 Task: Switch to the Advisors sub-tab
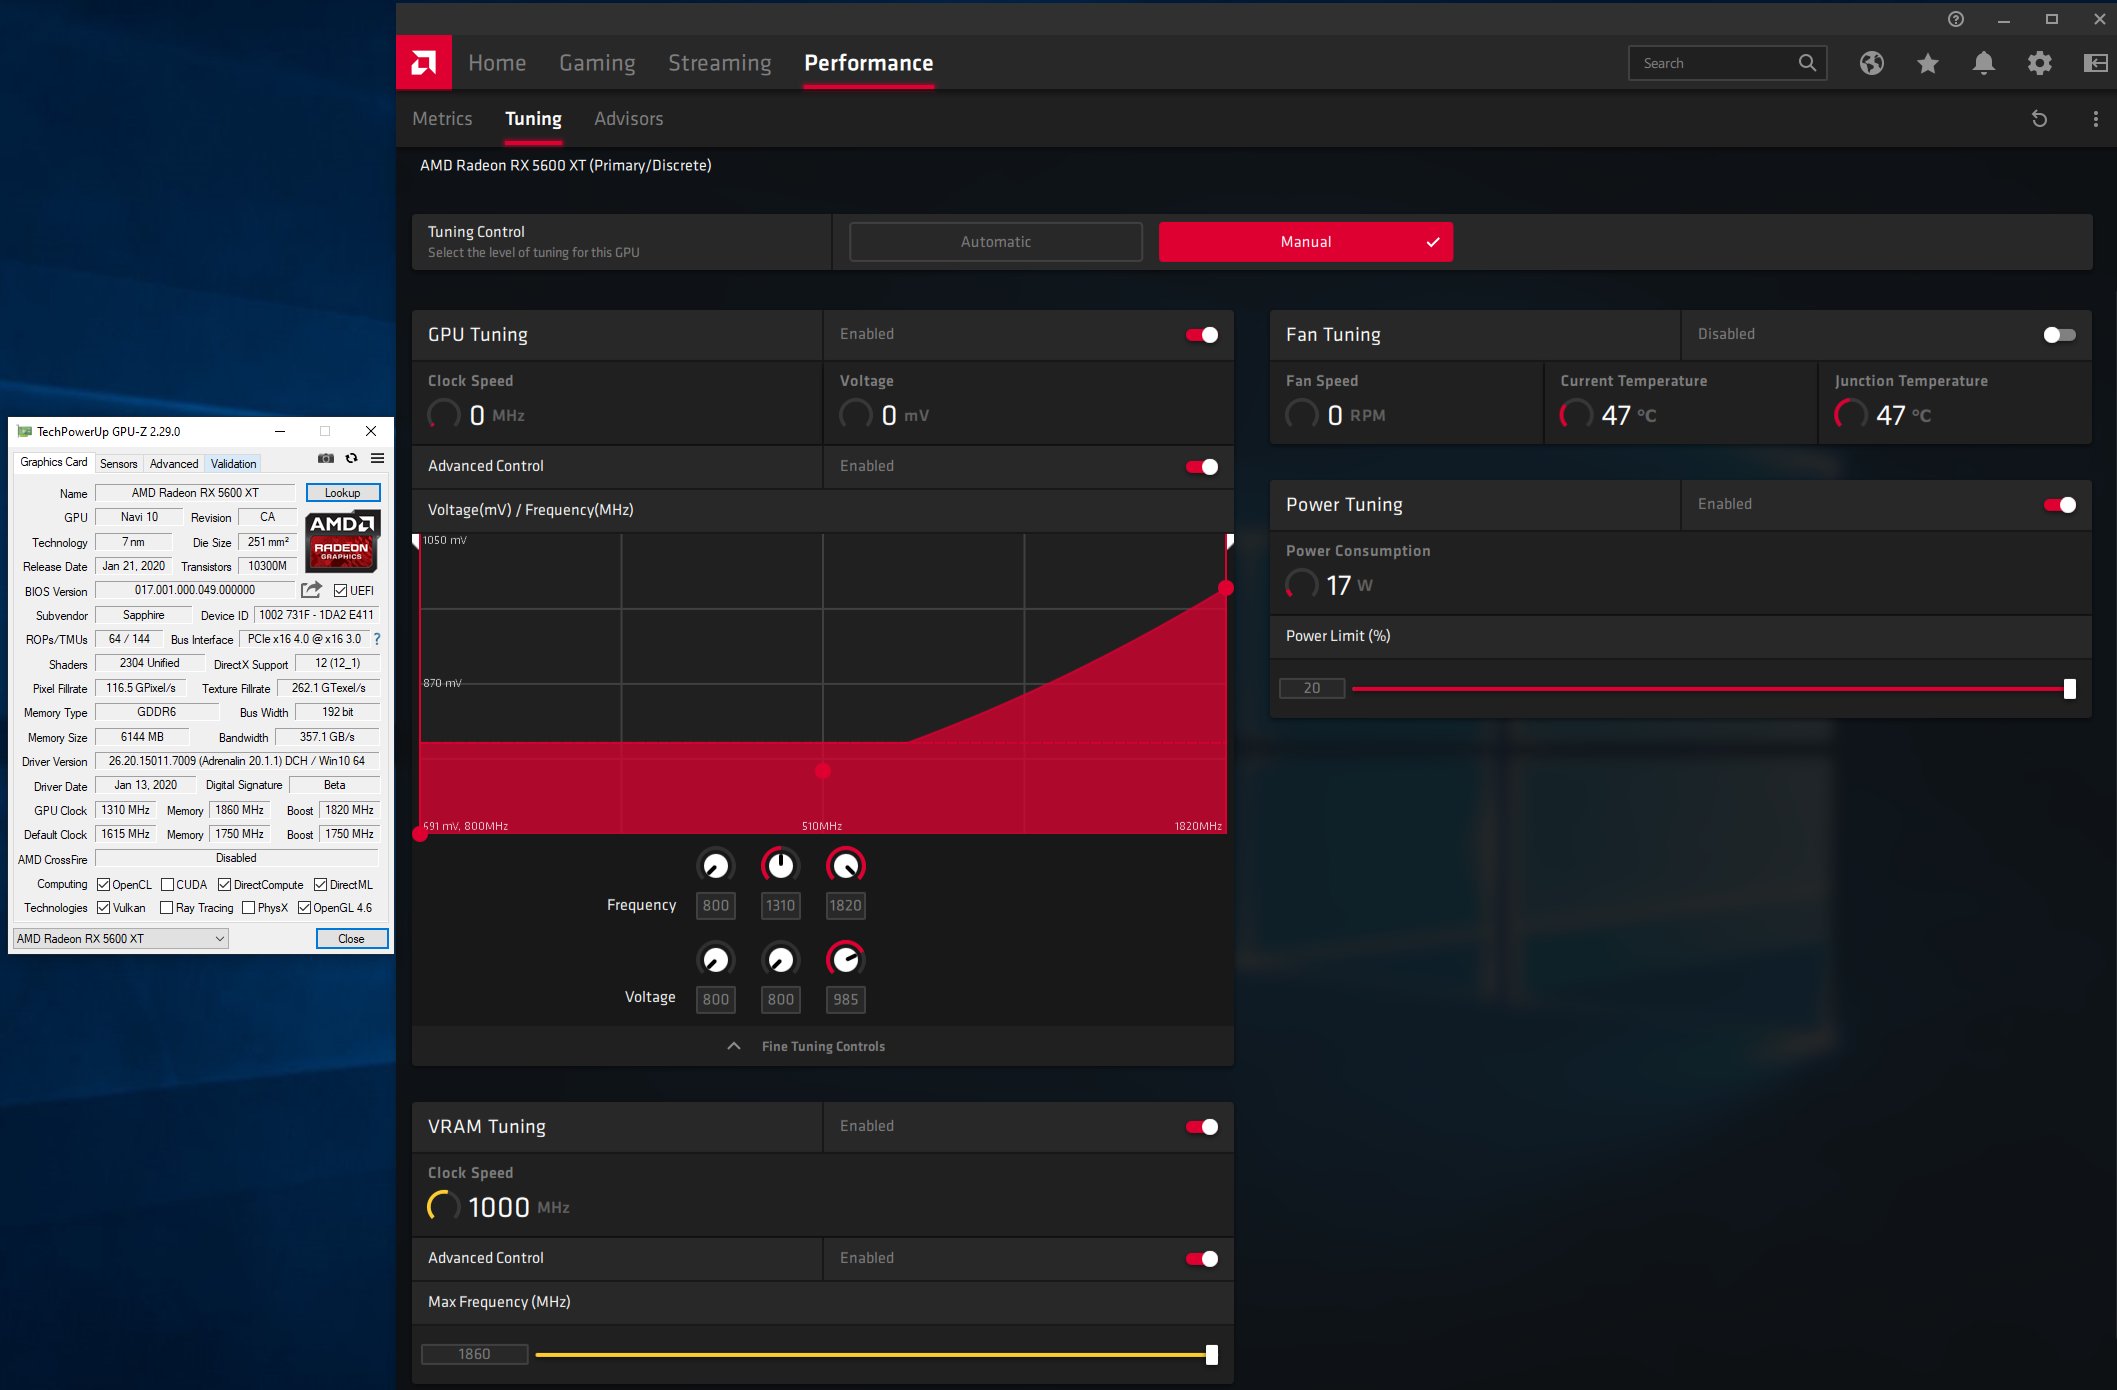(628, 119)
